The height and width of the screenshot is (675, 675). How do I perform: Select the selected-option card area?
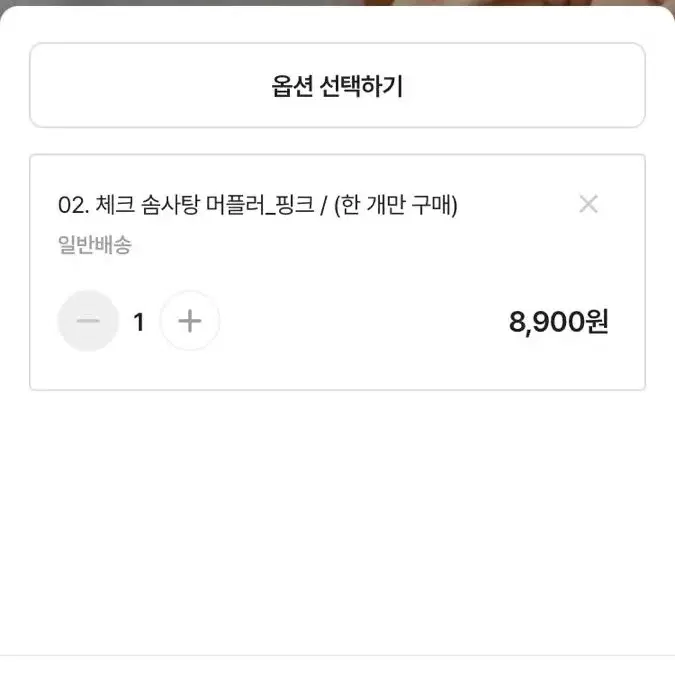coord(337,272)
